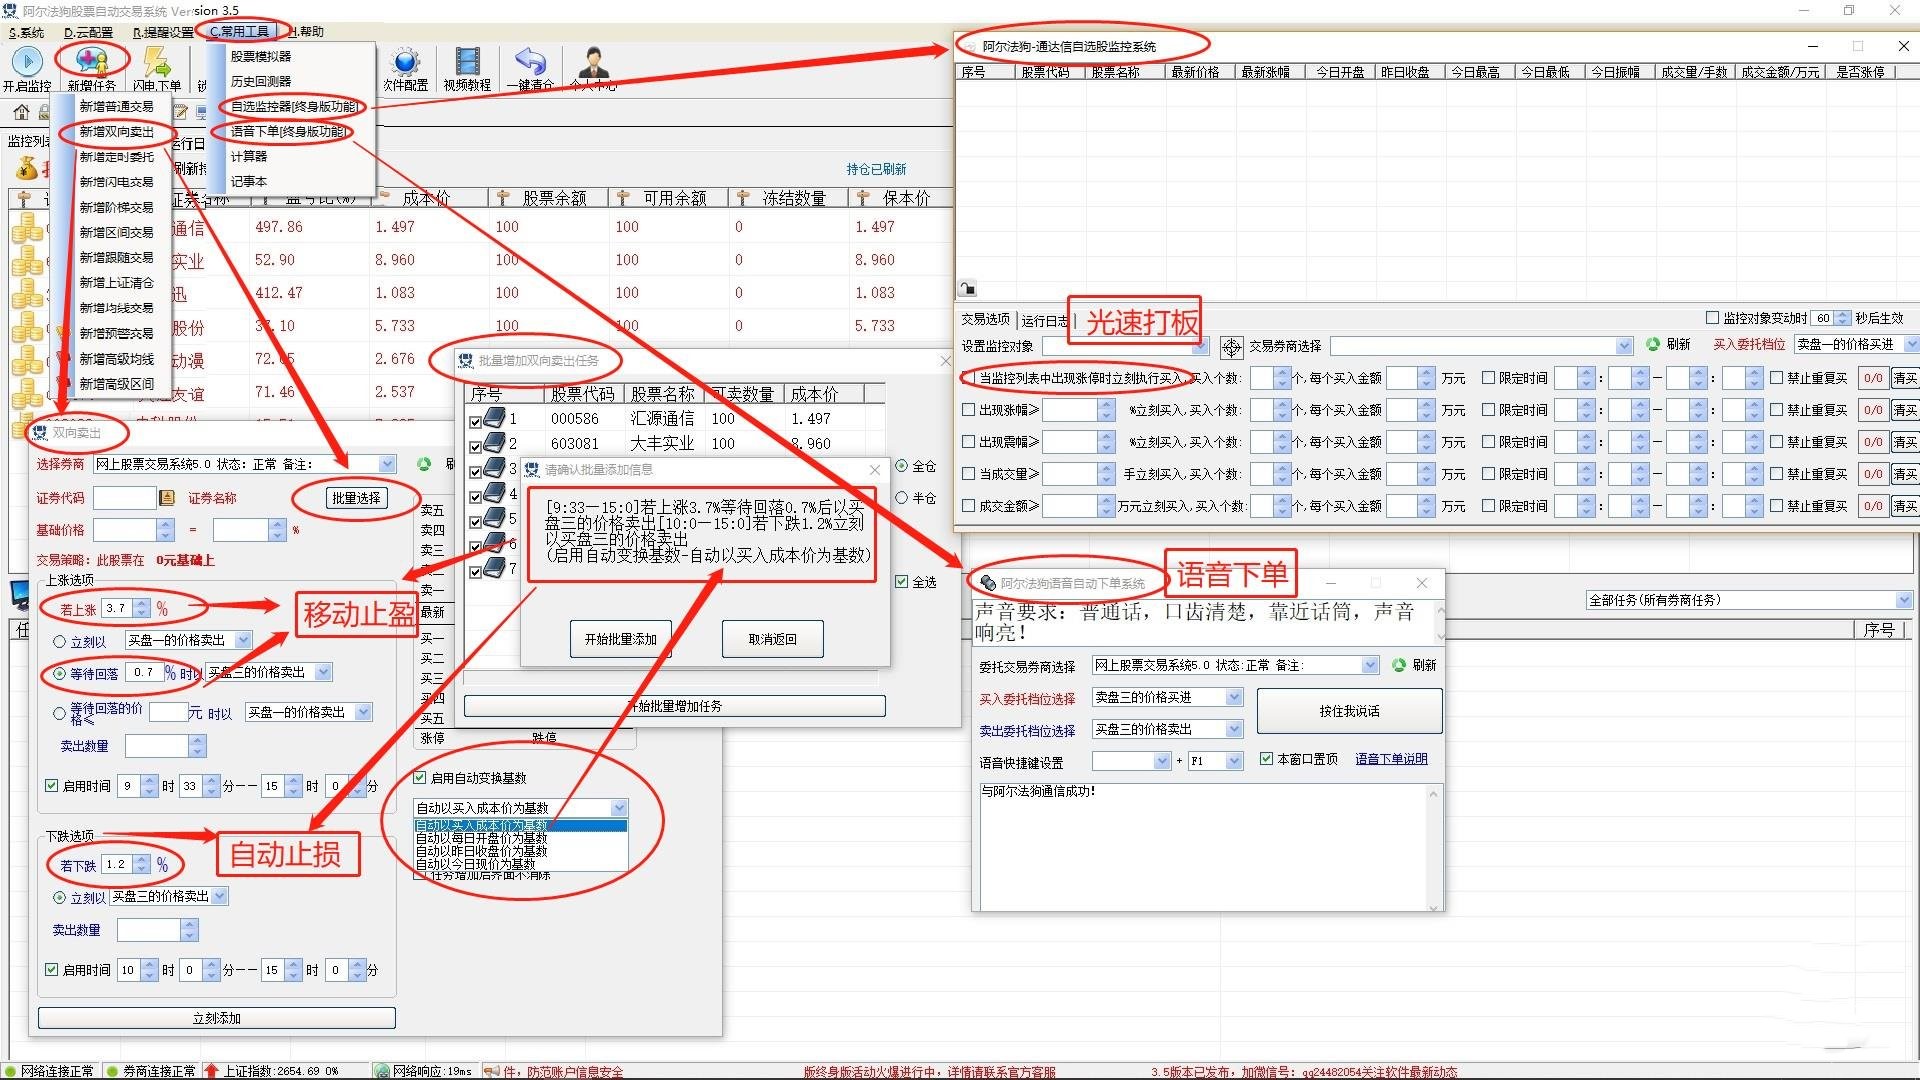Select 新增双向卖出 from task menu
The width and height of the screenshot is (1920, 1080).
(117, 132)
